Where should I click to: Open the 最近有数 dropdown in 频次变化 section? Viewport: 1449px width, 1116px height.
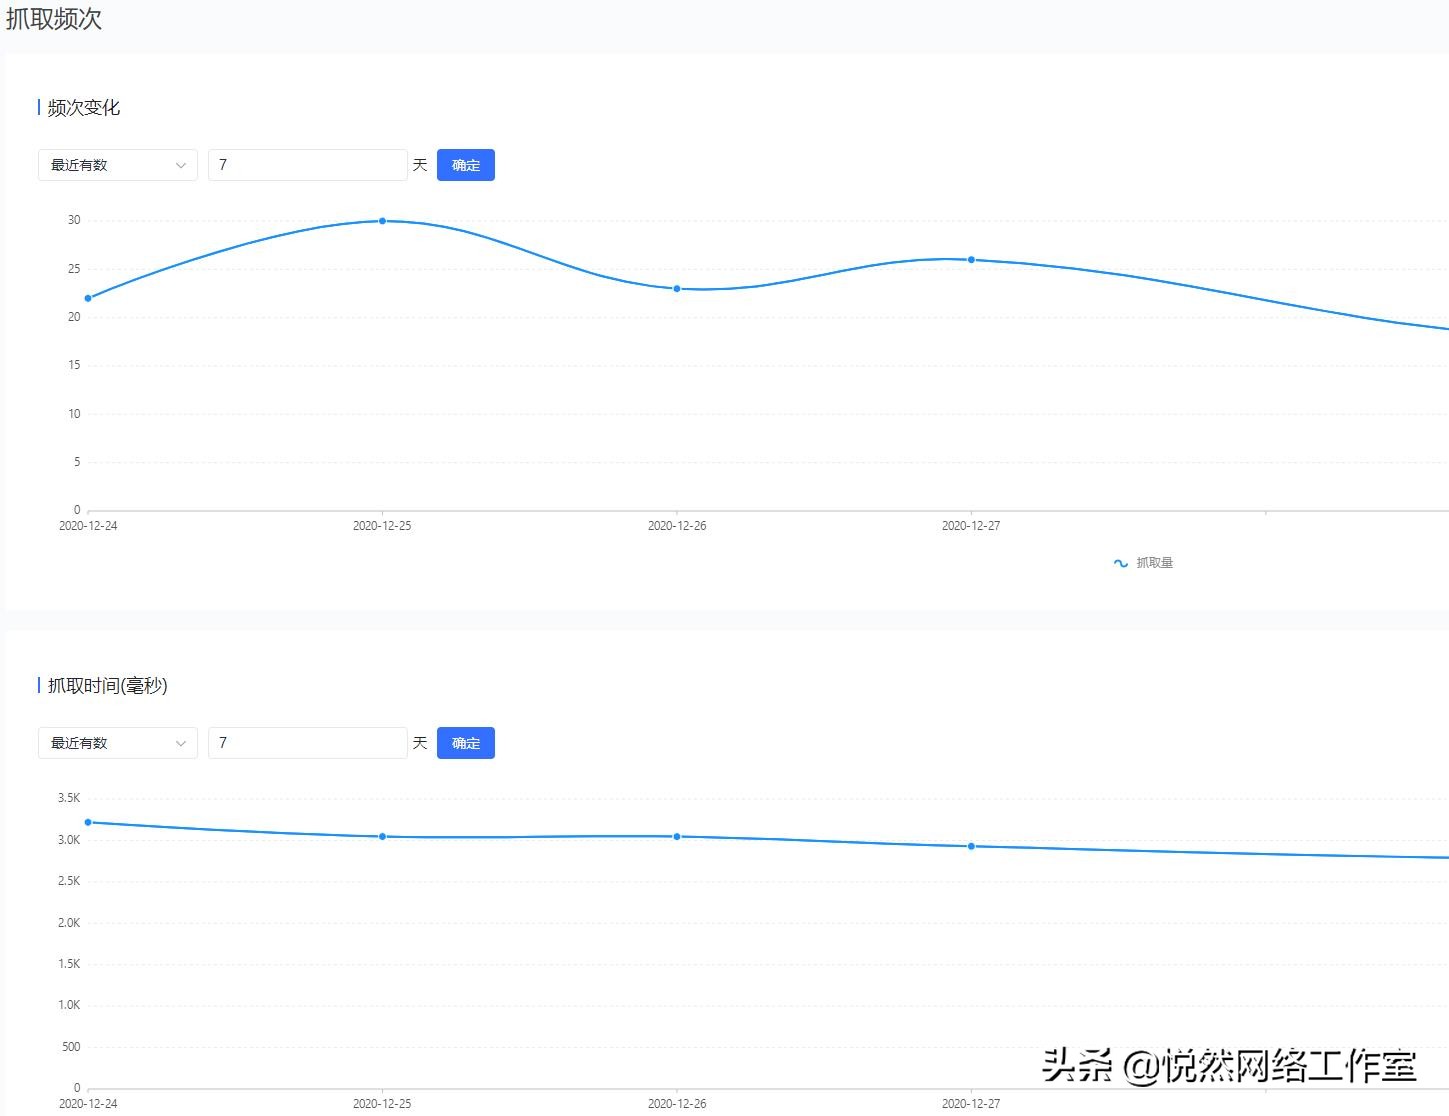click(x=117, y=165)
